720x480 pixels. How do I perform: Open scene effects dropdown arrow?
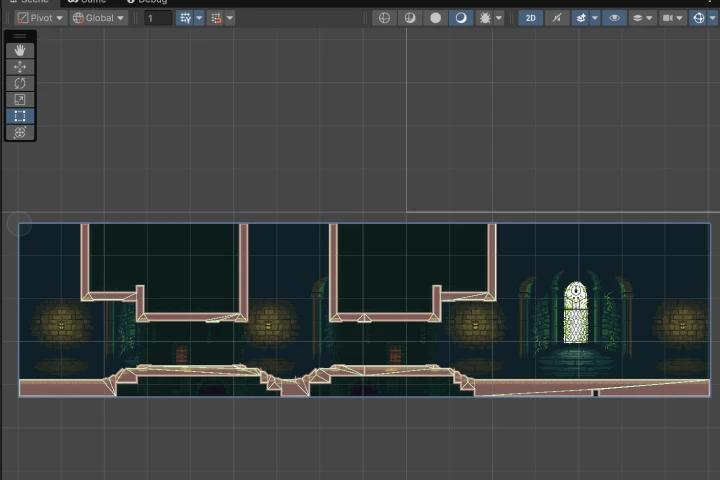595,18
